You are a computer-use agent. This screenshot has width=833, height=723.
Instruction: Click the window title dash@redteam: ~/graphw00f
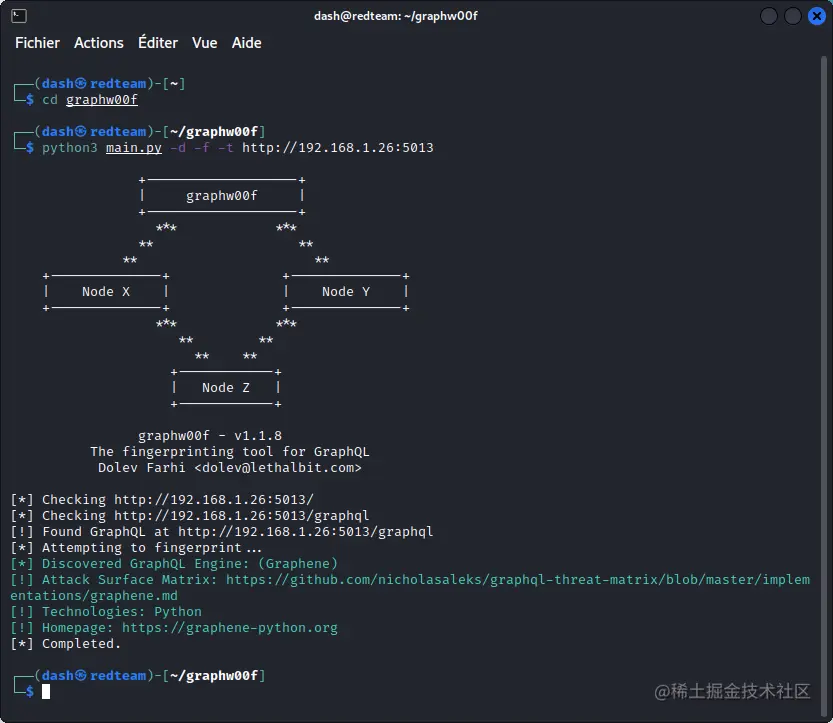pyautogui.click(x=395, y=16)
